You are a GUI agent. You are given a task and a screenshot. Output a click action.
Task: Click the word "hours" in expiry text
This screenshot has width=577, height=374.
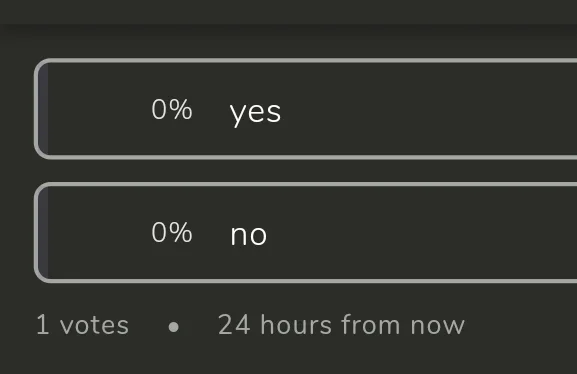click(x=296, y=325)
